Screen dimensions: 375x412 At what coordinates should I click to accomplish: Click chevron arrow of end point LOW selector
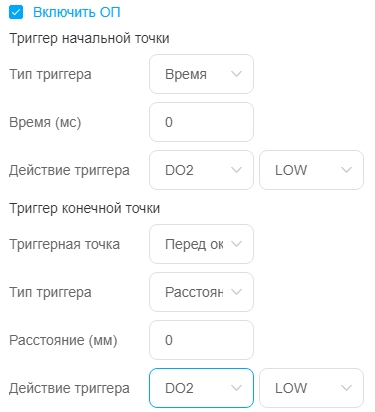coord(346,388)
